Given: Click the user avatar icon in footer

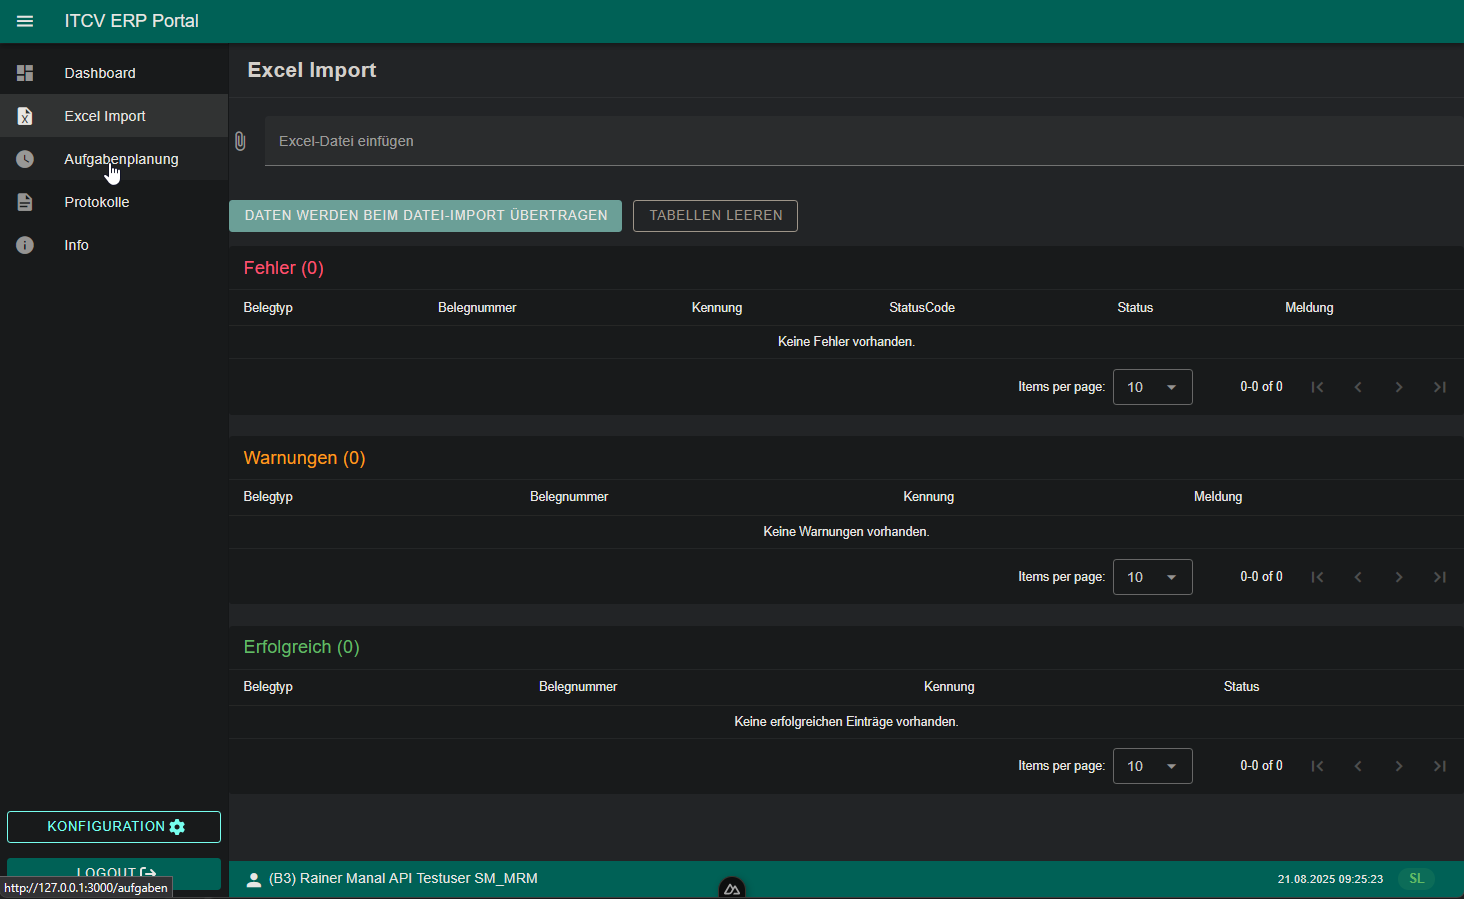Looking at the screenshot, I should 254,879.
